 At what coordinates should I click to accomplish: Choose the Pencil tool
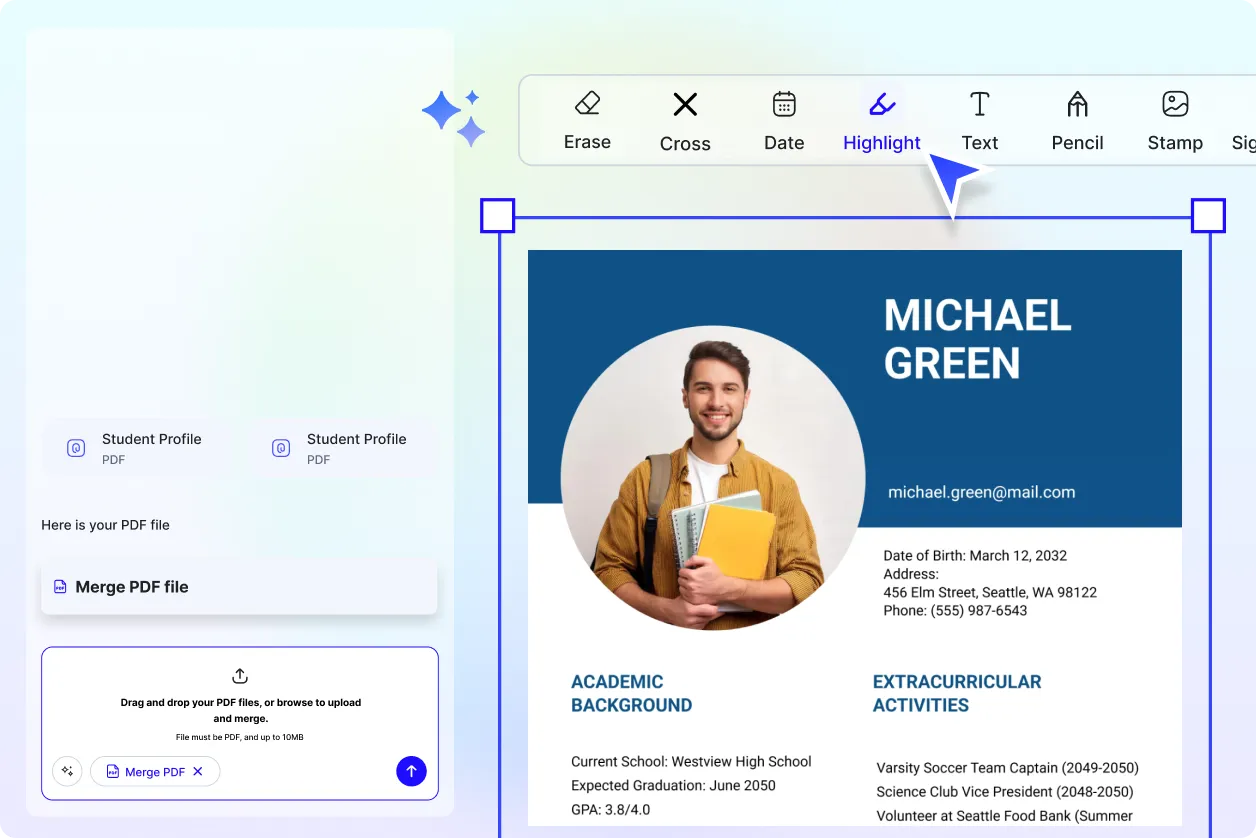1076,120
